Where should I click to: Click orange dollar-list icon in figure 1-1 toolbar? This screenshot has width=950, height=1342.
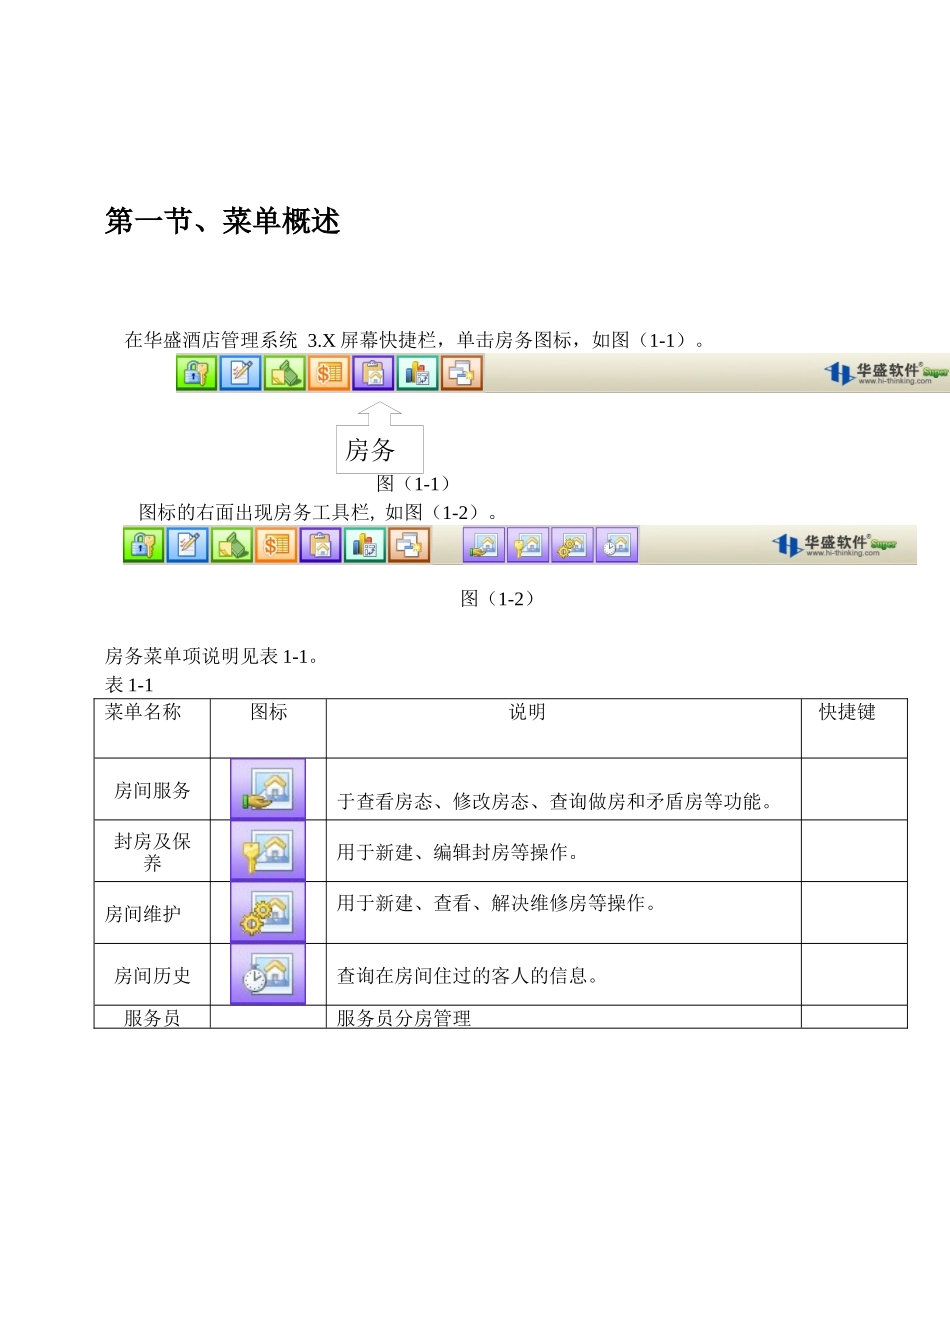328,373
